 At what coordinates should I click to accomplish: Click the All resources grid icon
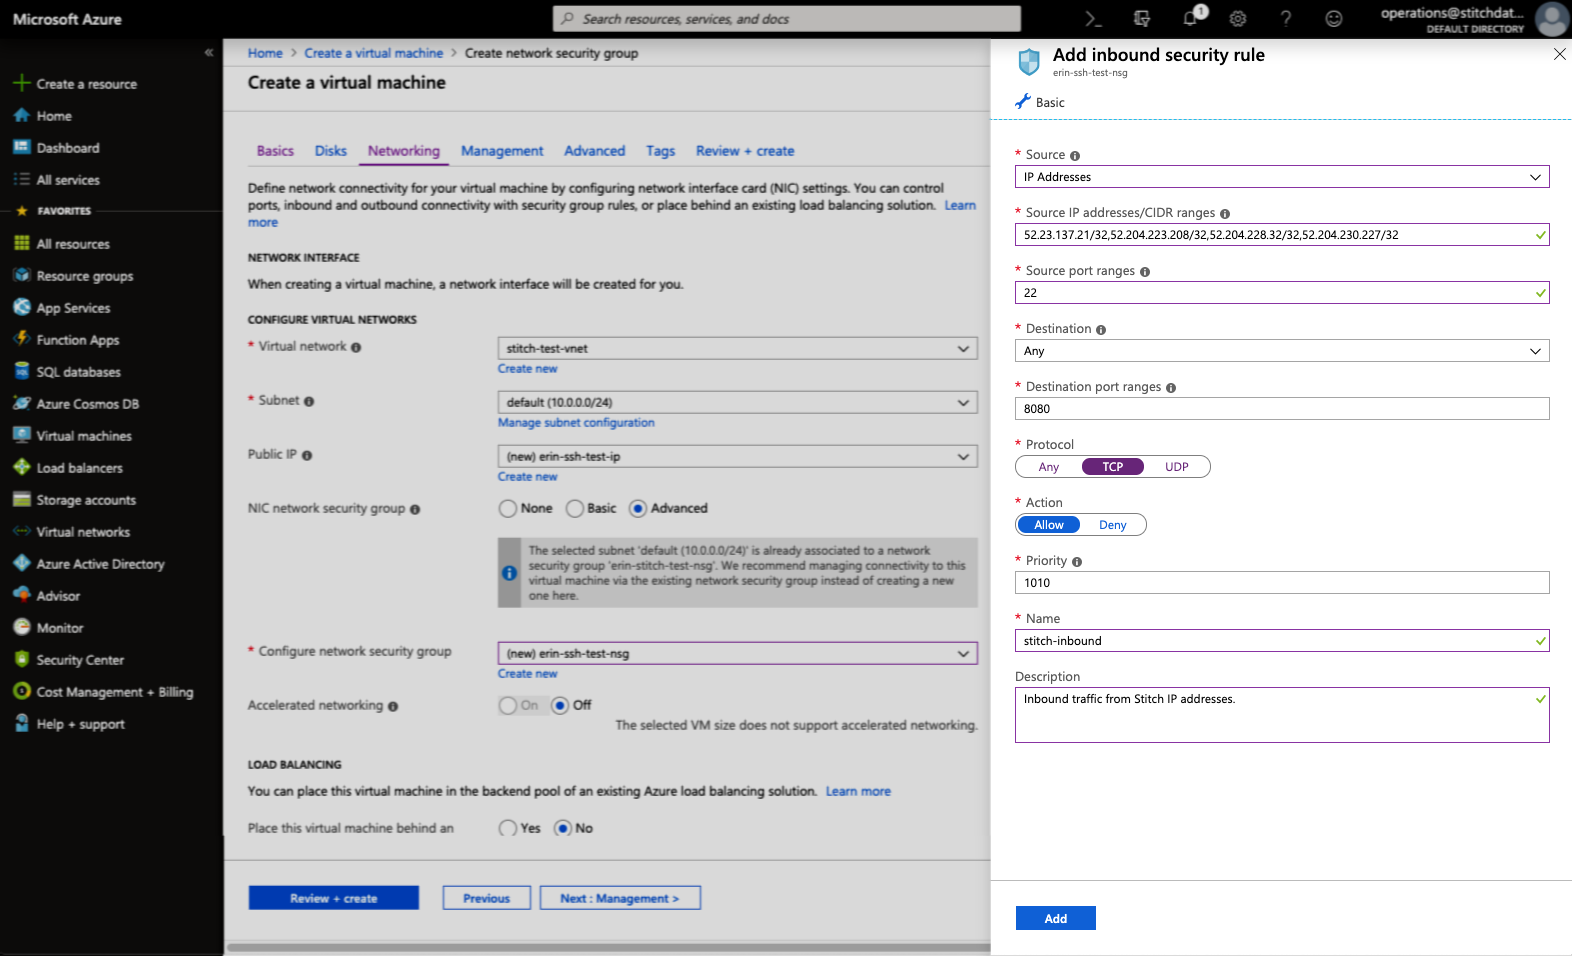22,243
